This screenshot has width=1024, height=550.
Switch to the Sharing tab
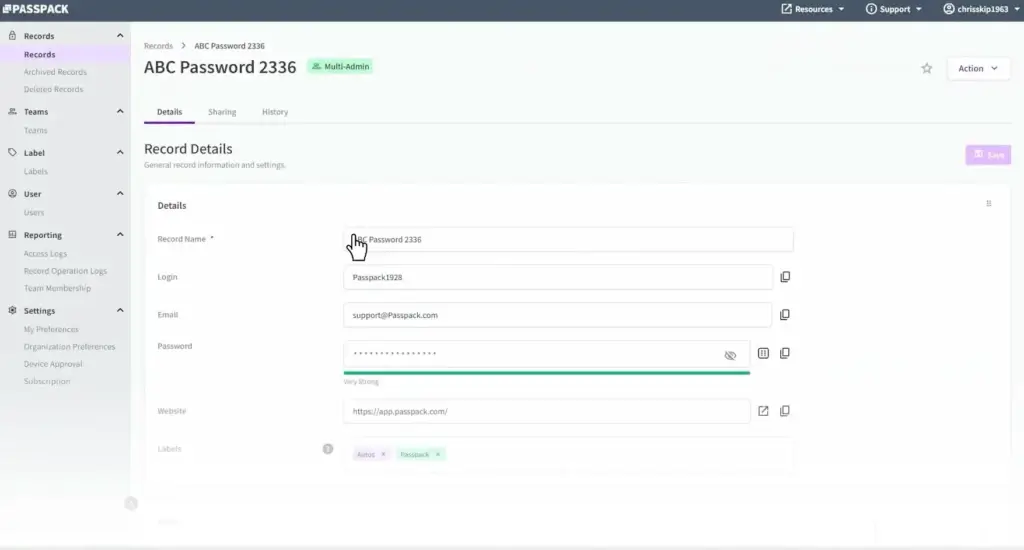click(x=222, y=112)
